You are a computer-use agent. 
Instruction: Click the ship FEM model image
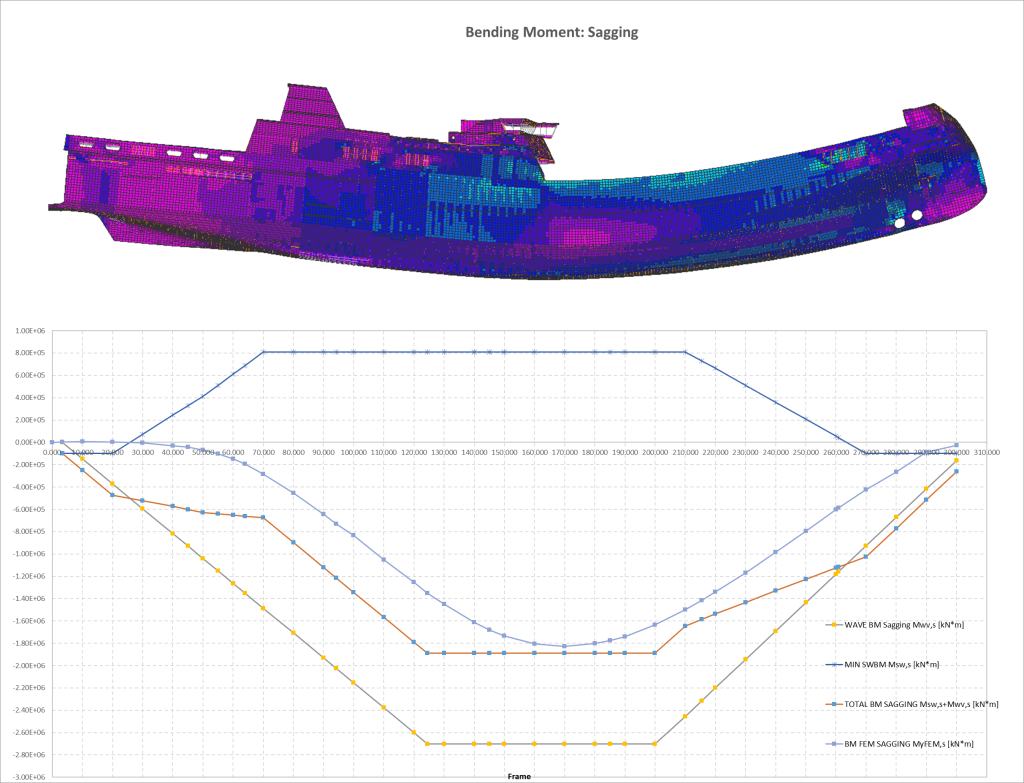click(x=517, y=182)
